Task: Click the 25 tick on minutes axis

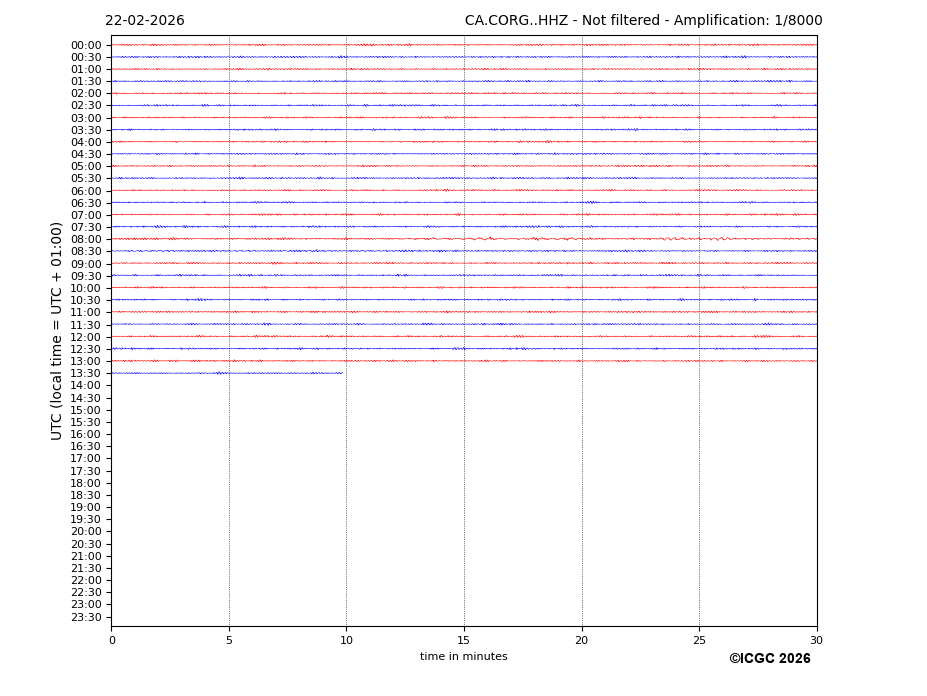Action: tap(699, 640)
